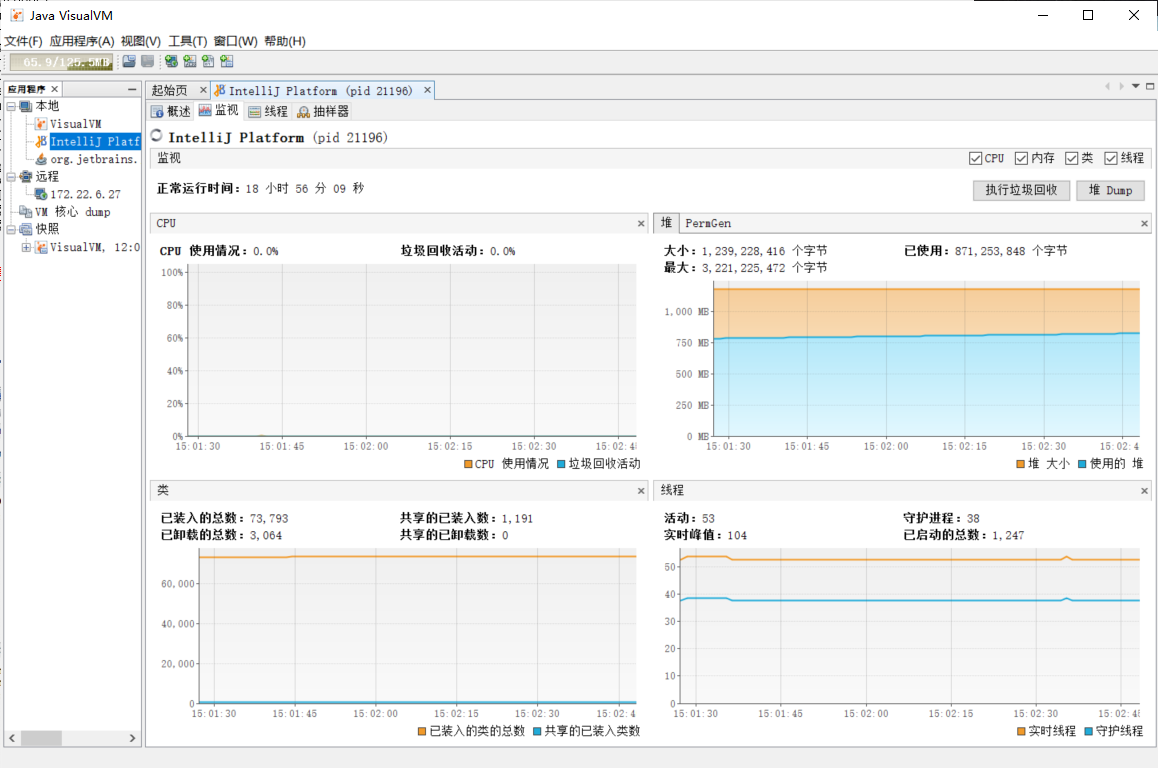Open the 监视 monitor subtab
The width and height of the screenshot is (1158, 768).
point(219,111)
